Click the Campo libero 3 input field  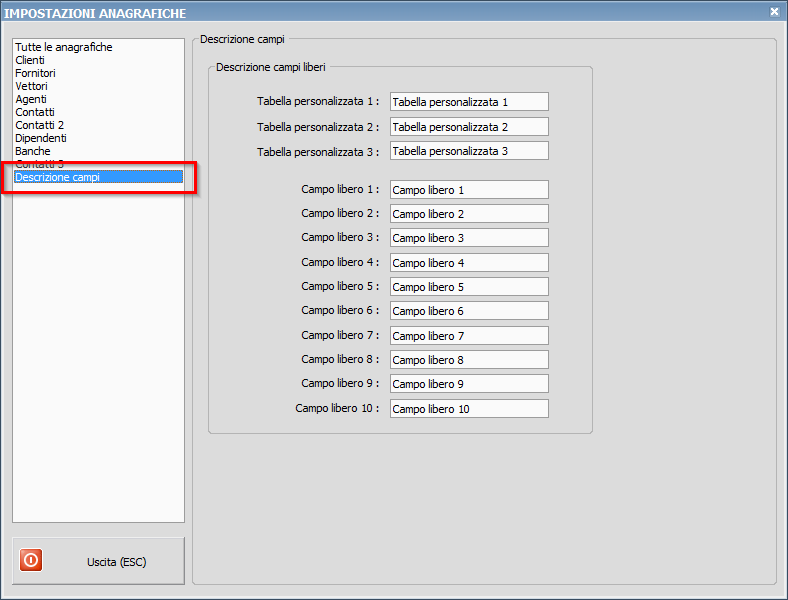point(469,238)
